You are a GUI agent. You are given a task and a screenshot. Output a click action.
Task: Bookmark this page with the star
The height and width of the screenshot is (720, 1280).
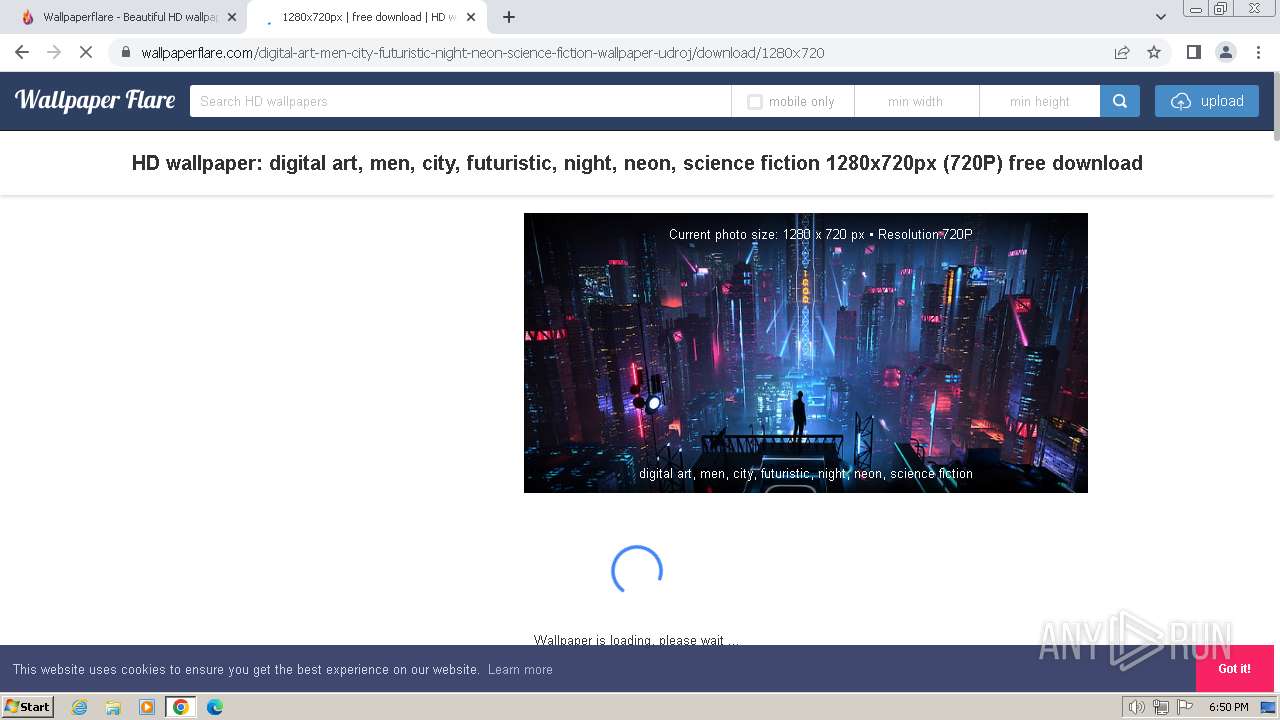(1154, 53)
